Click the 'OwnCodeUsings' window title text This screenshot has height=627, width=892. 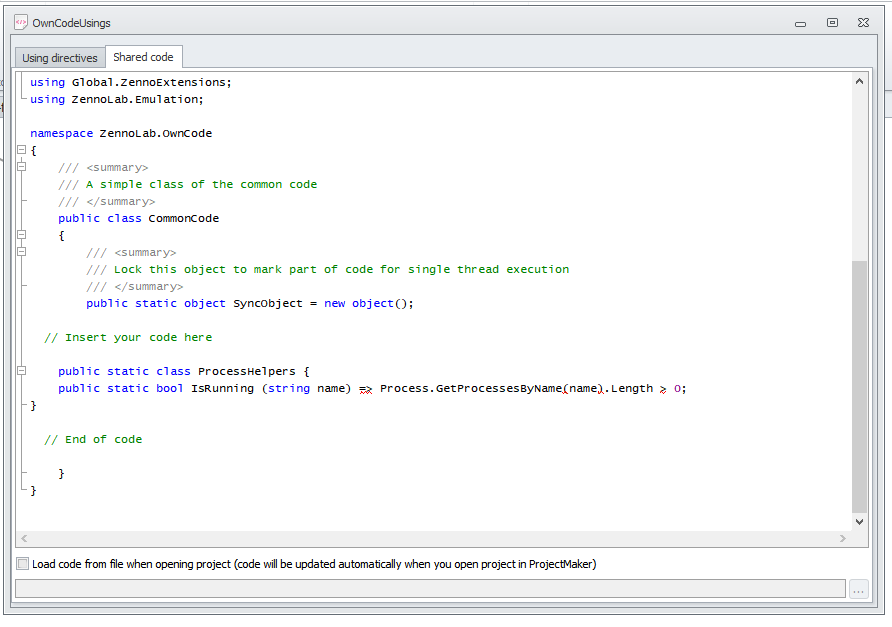pyautogui.click(x=71, y=23)
